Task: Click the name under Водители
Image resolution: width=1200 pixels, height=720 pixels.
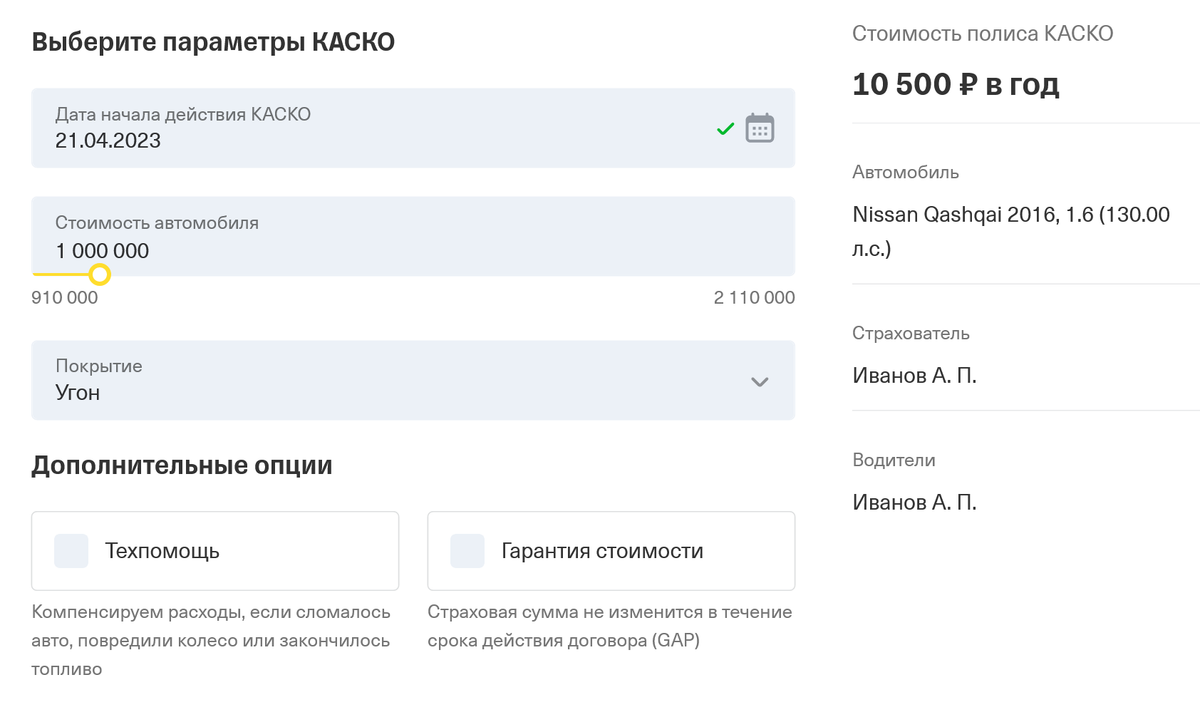Action: [914, 503]
